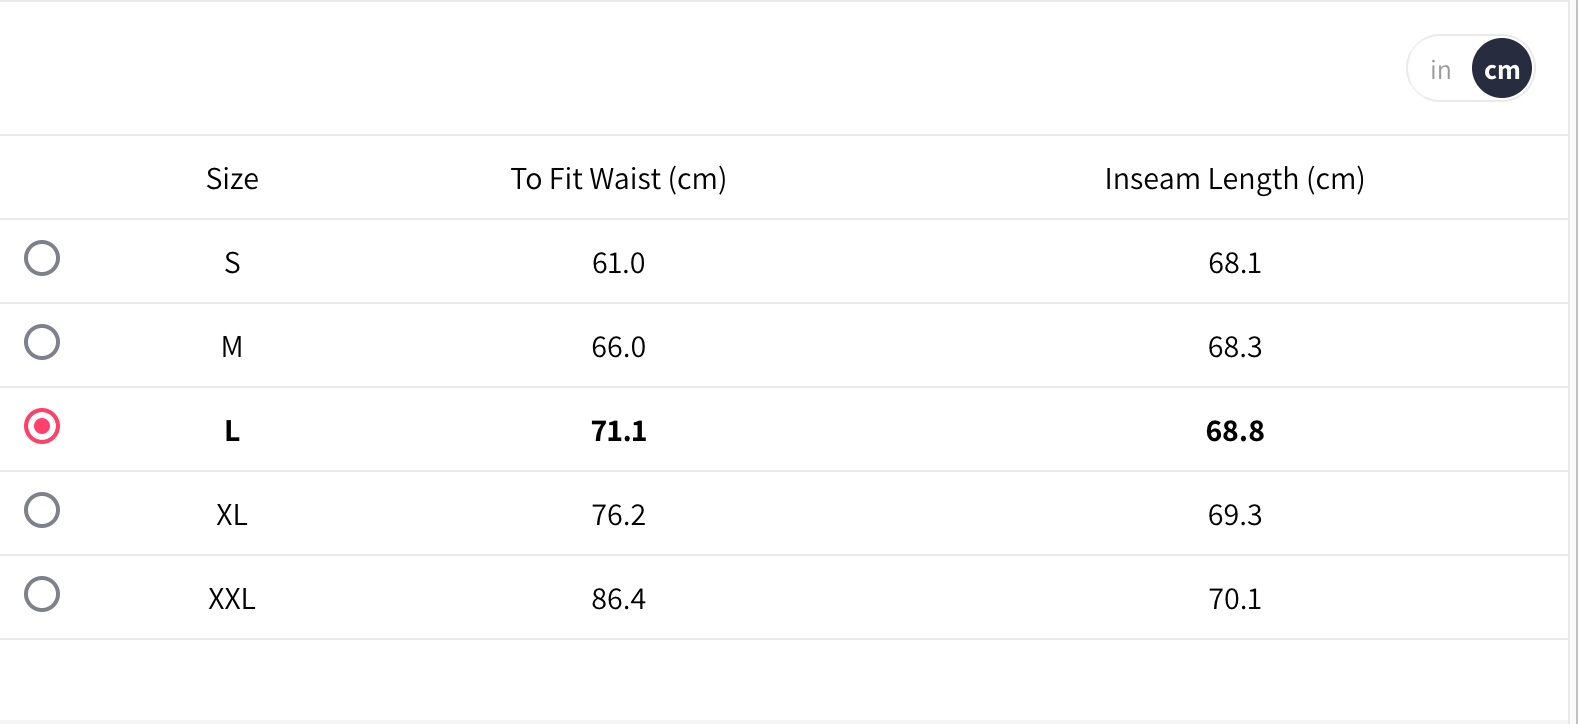This screenshot has height=724, width=1578.
Task: Click the 76.2 waist measurement
Action: tap(618, 515)
